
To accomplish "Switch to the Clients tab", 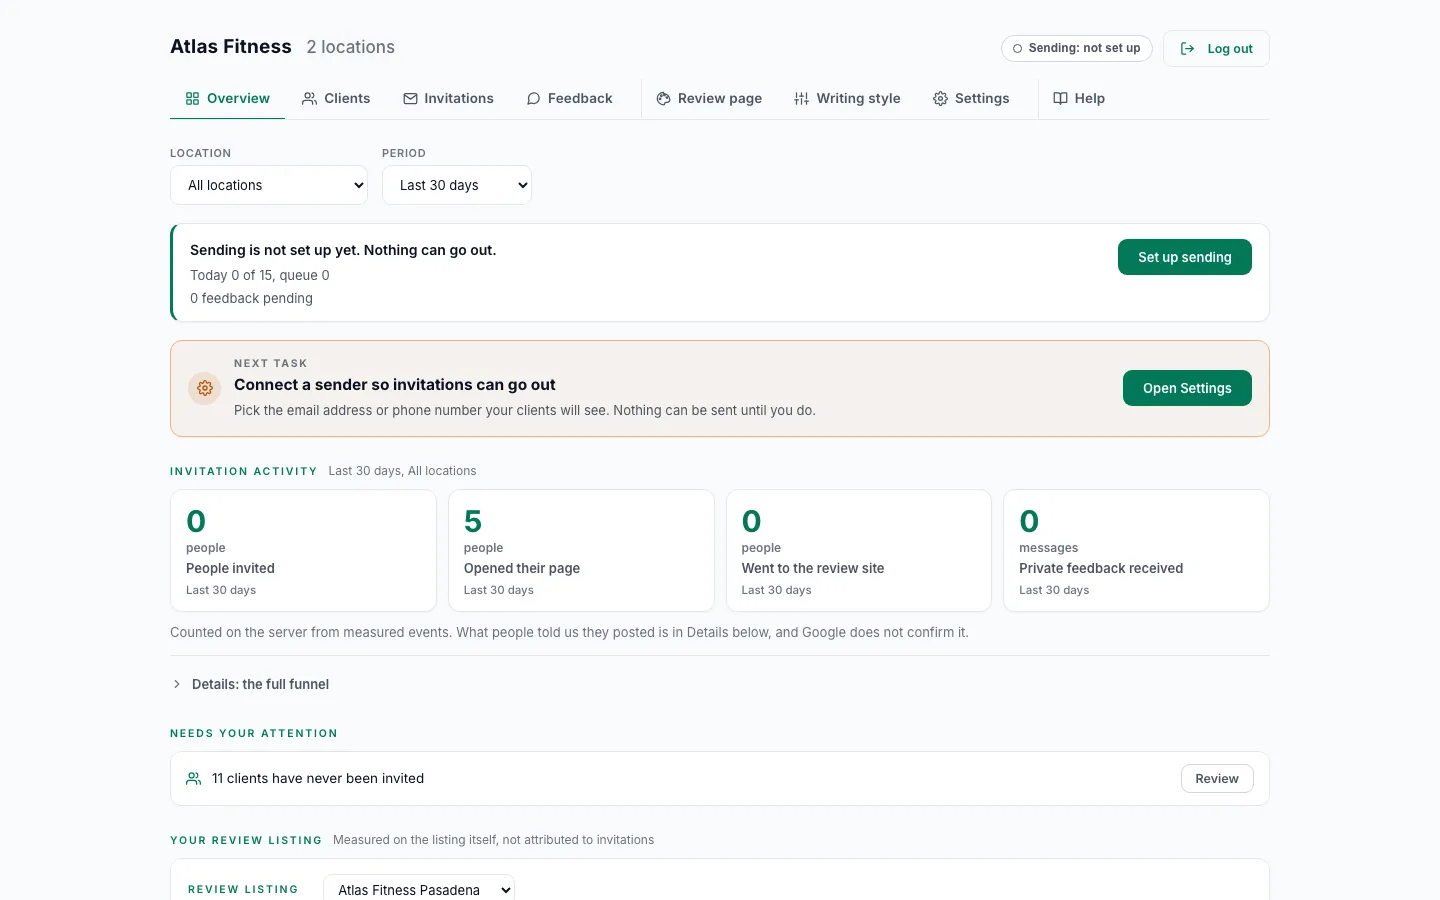I will [x=336, y=99].
